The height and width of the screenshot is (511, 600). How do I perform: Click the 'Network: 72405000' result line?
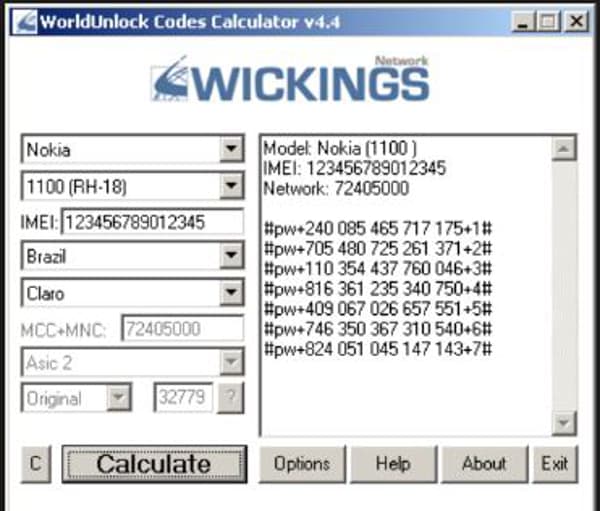[336, 188]
